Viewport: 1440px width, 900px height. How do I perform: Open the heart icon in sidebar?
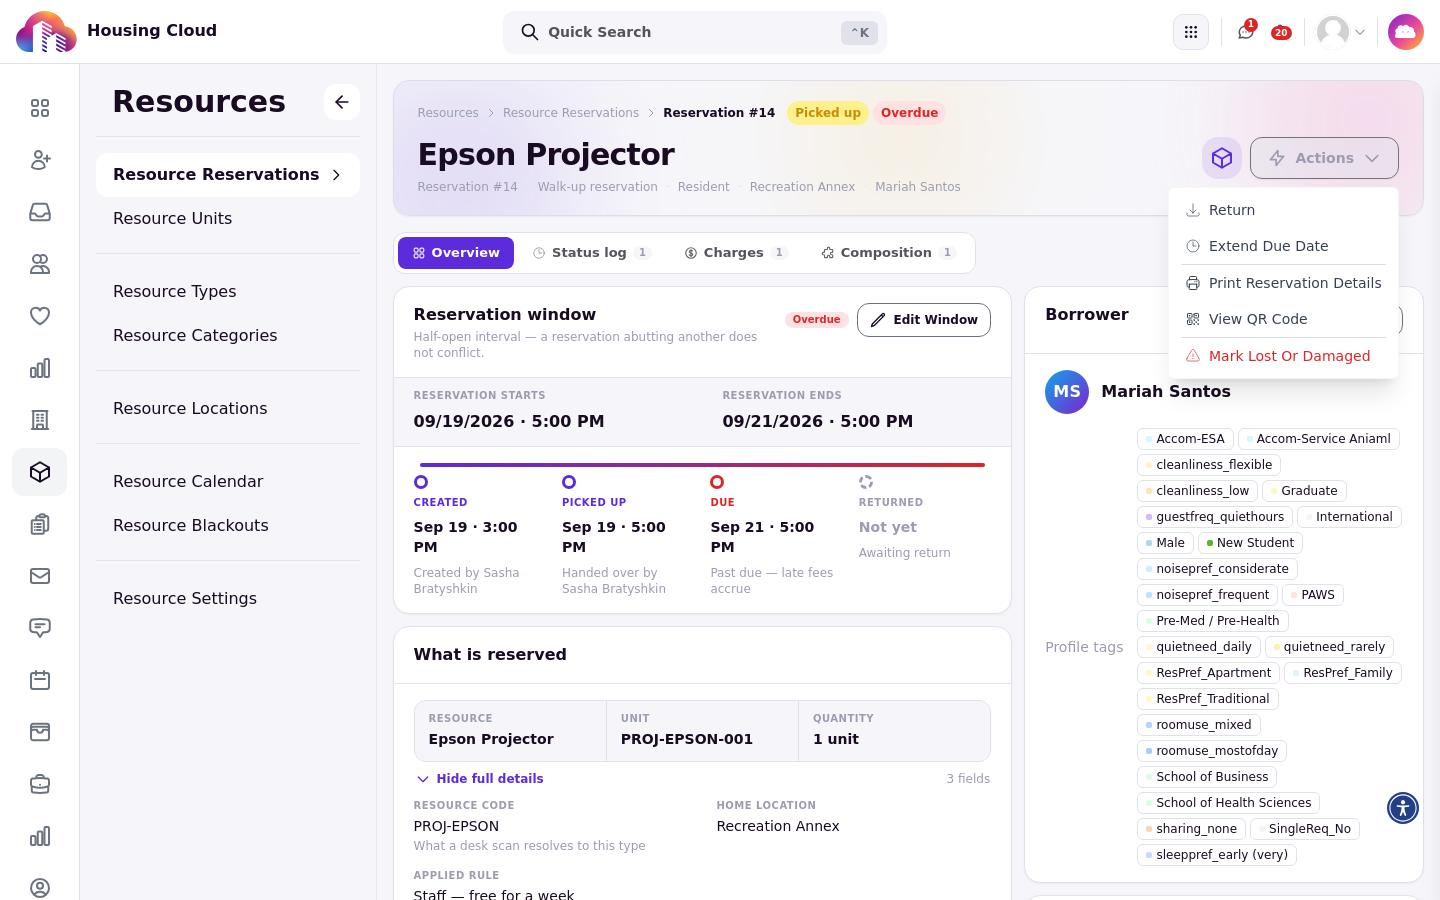40,316
